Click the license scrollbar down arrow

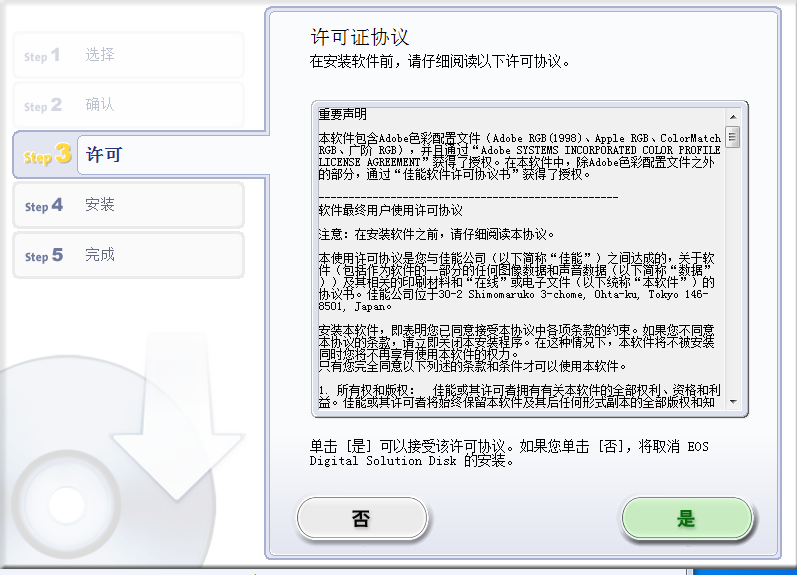pos(733,401)
